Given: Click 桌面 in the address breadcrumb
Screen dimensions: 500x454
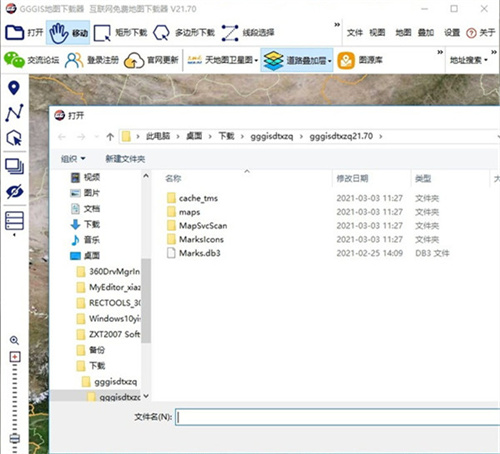Looking at the screenshot, I should pyautogui.click(x=194, y=136).
